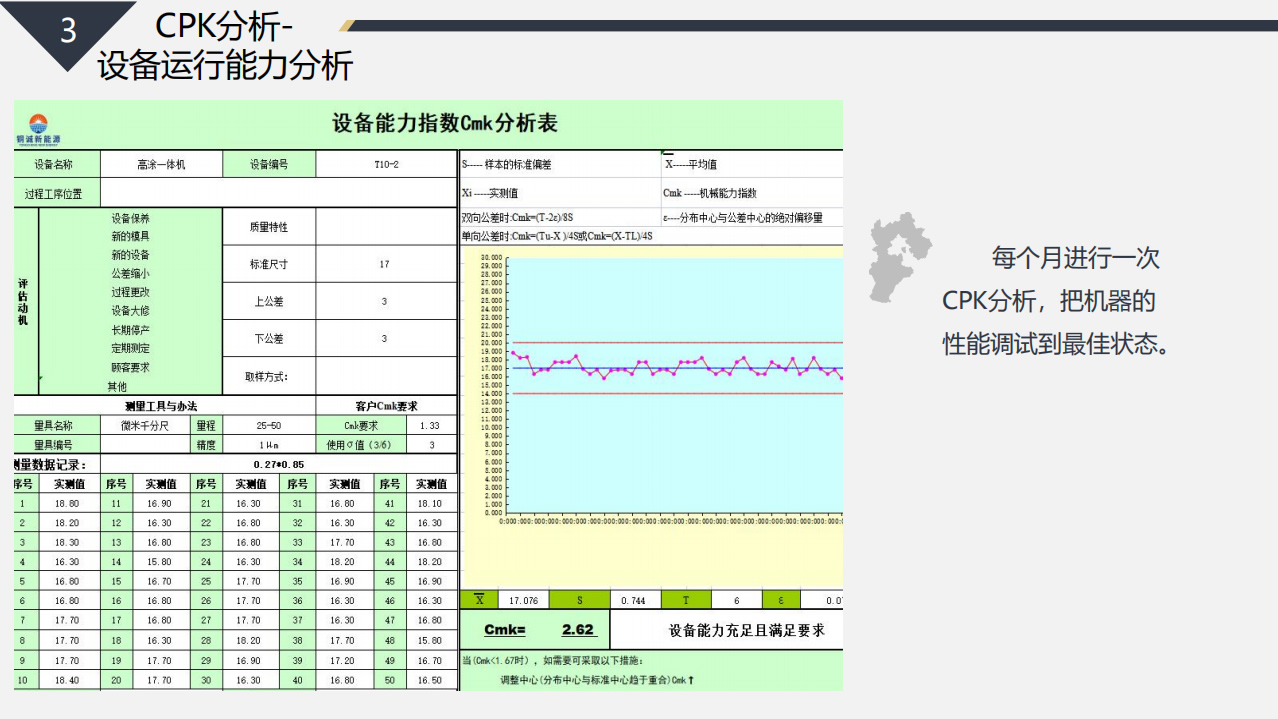Screen dimensions: 1278x719
Task: Click the empty 质量特性 value cell
Action: click(385, 227)
